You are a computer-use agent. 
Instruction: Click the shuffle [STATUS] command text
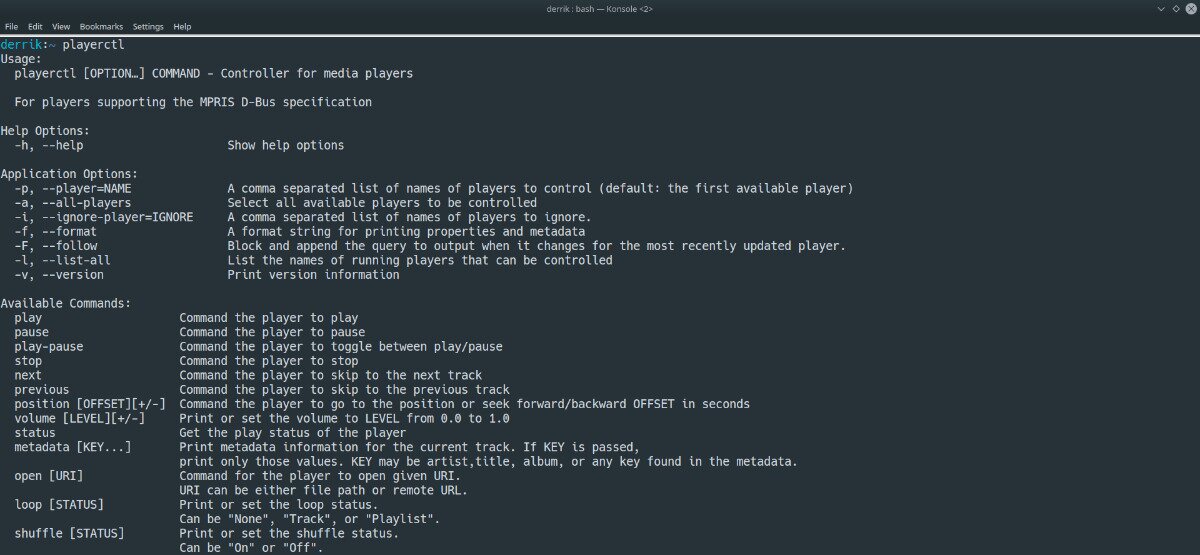(x=70, y=533)
